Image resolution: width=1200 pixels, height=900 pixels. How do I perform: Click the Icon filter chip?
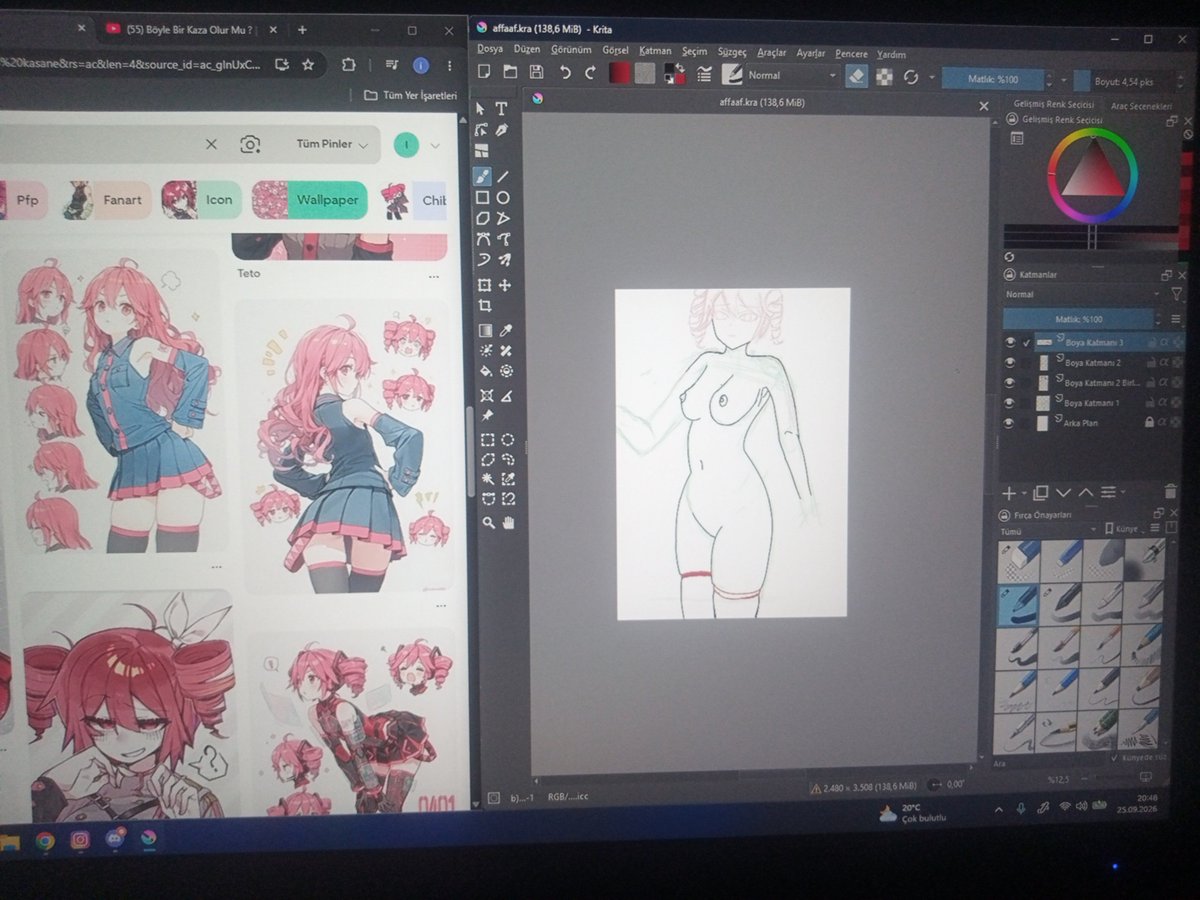coord(202,200)
